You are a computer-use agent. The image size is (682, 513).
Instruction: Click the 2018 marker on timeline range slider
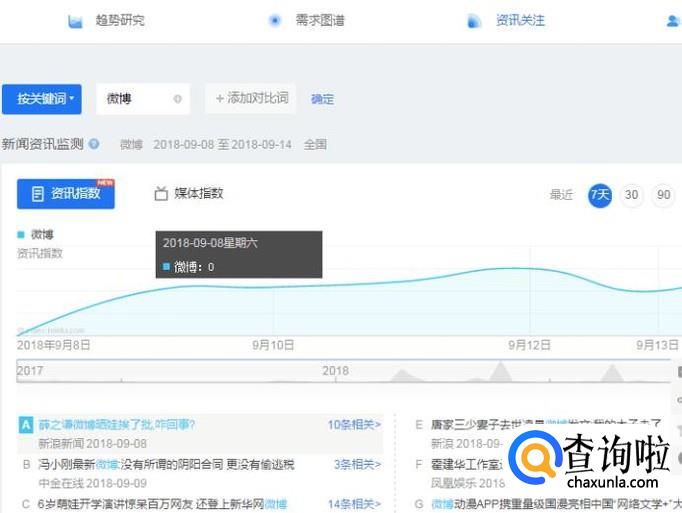tap(335, 371)
